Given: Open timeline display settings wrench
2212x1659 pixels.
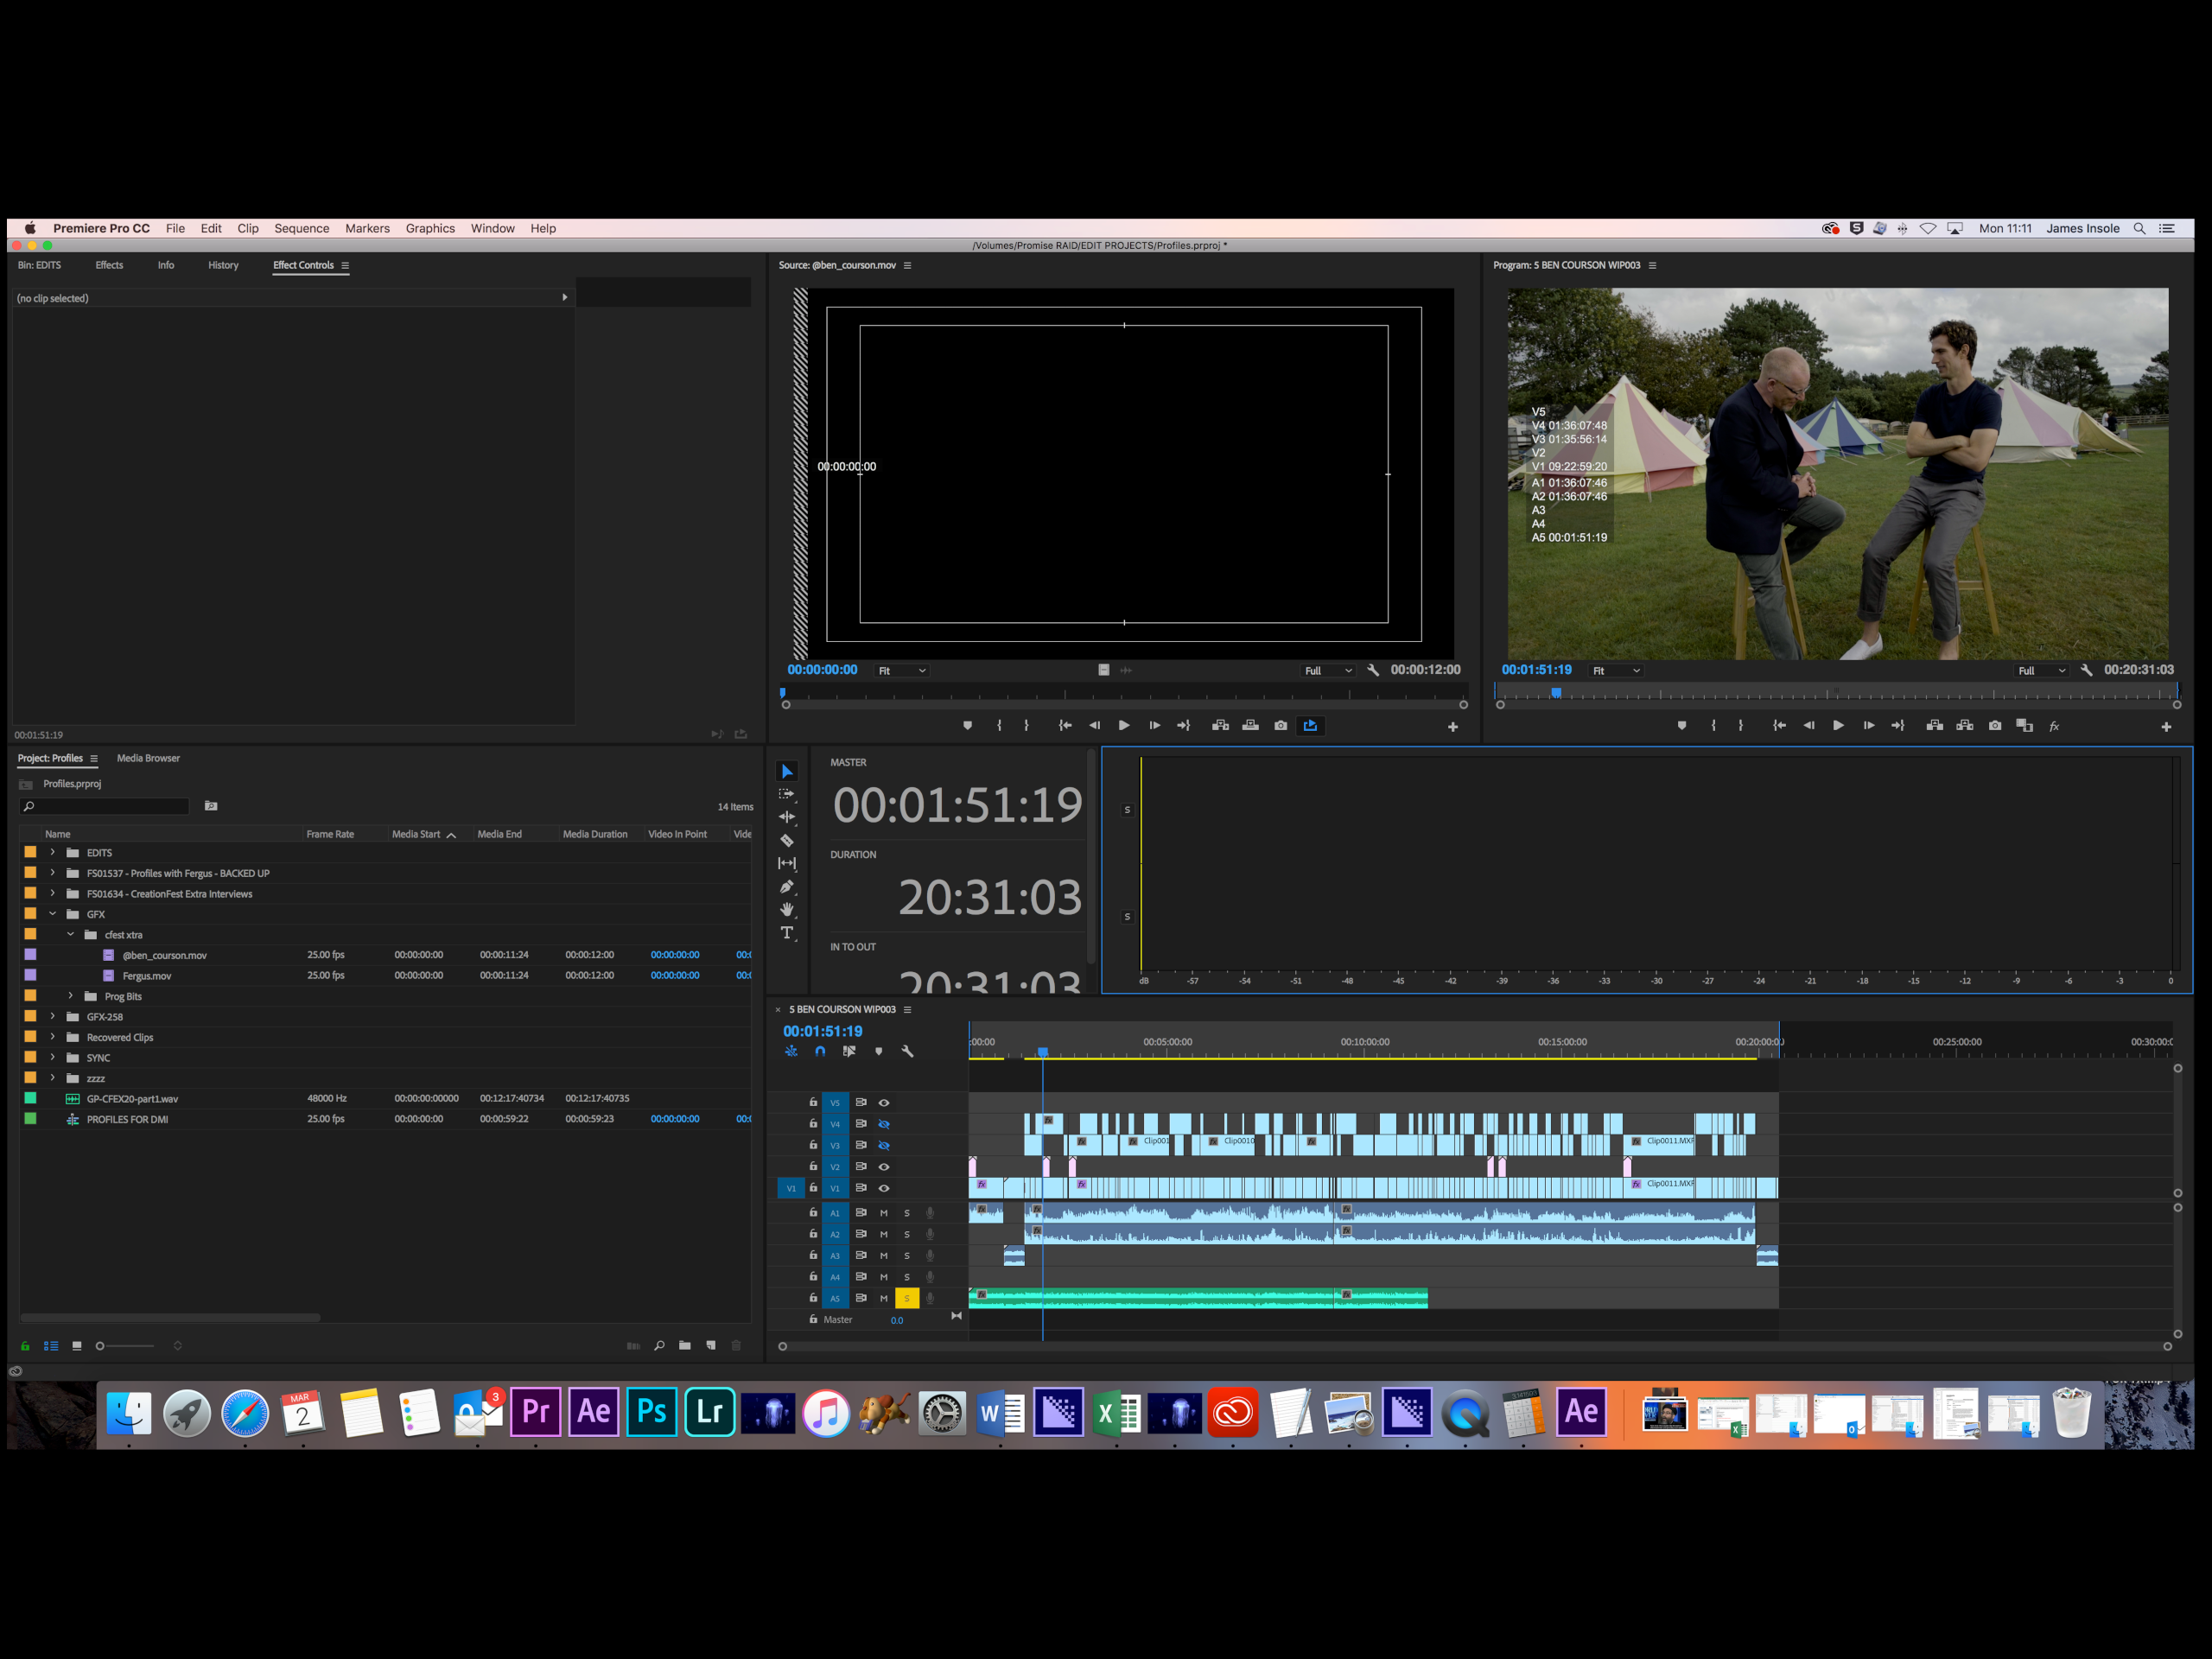Looking at the screenshot, I should pyautogui.click(x=907, y=1051).
